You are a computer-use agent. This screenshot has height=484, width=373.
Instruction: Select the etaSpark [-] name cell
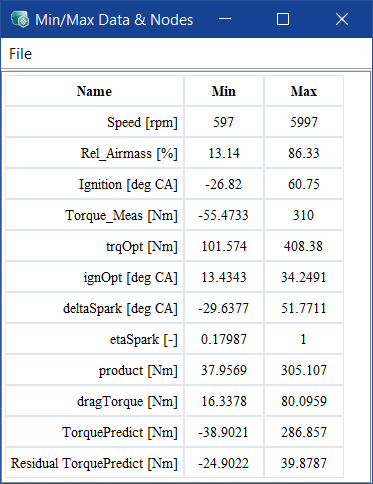pos(95,339)
